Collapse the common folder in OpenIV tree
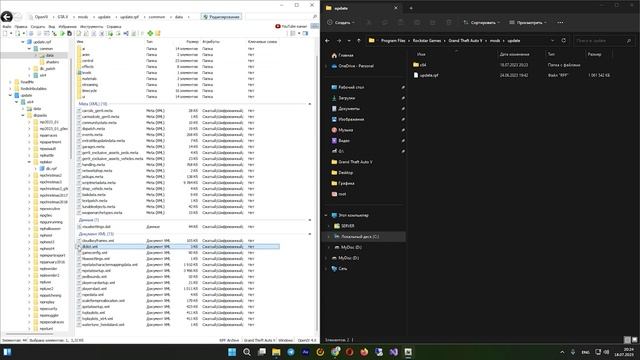The image size is (640, 360). [29, 49]
